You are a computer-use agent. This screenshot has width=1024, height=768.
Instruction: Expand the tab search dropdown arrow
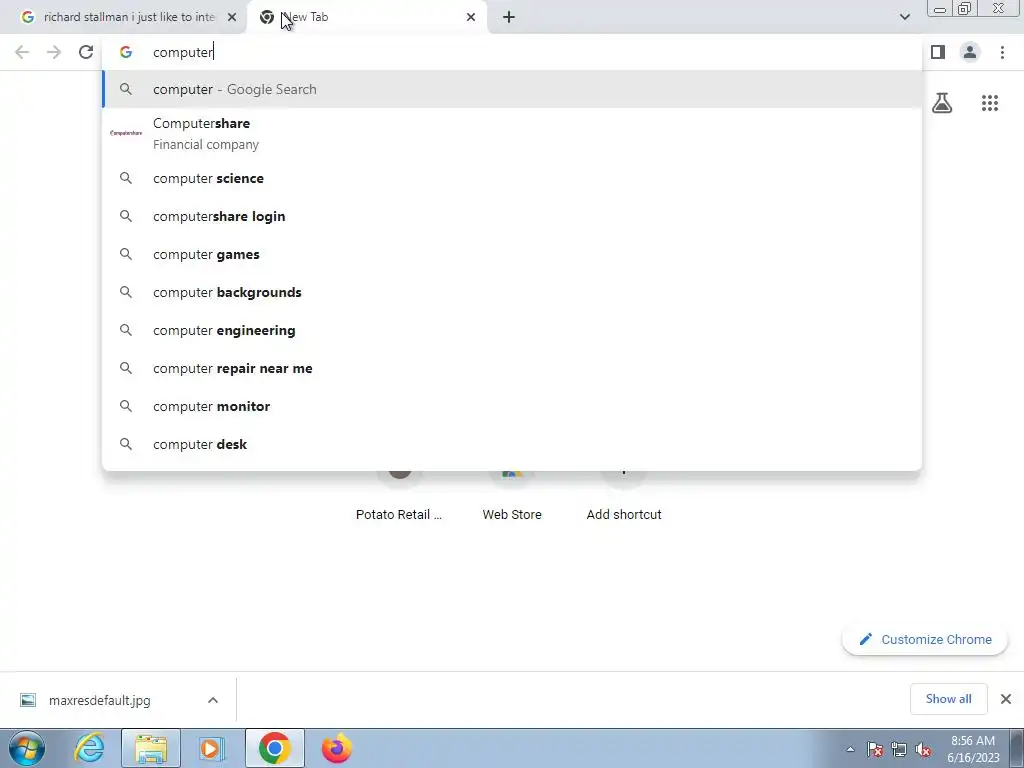coord(904,17)
